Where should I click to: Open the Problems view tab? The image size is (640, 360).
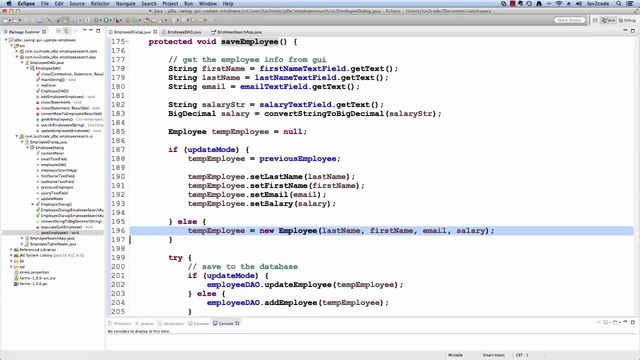(120, 323)
